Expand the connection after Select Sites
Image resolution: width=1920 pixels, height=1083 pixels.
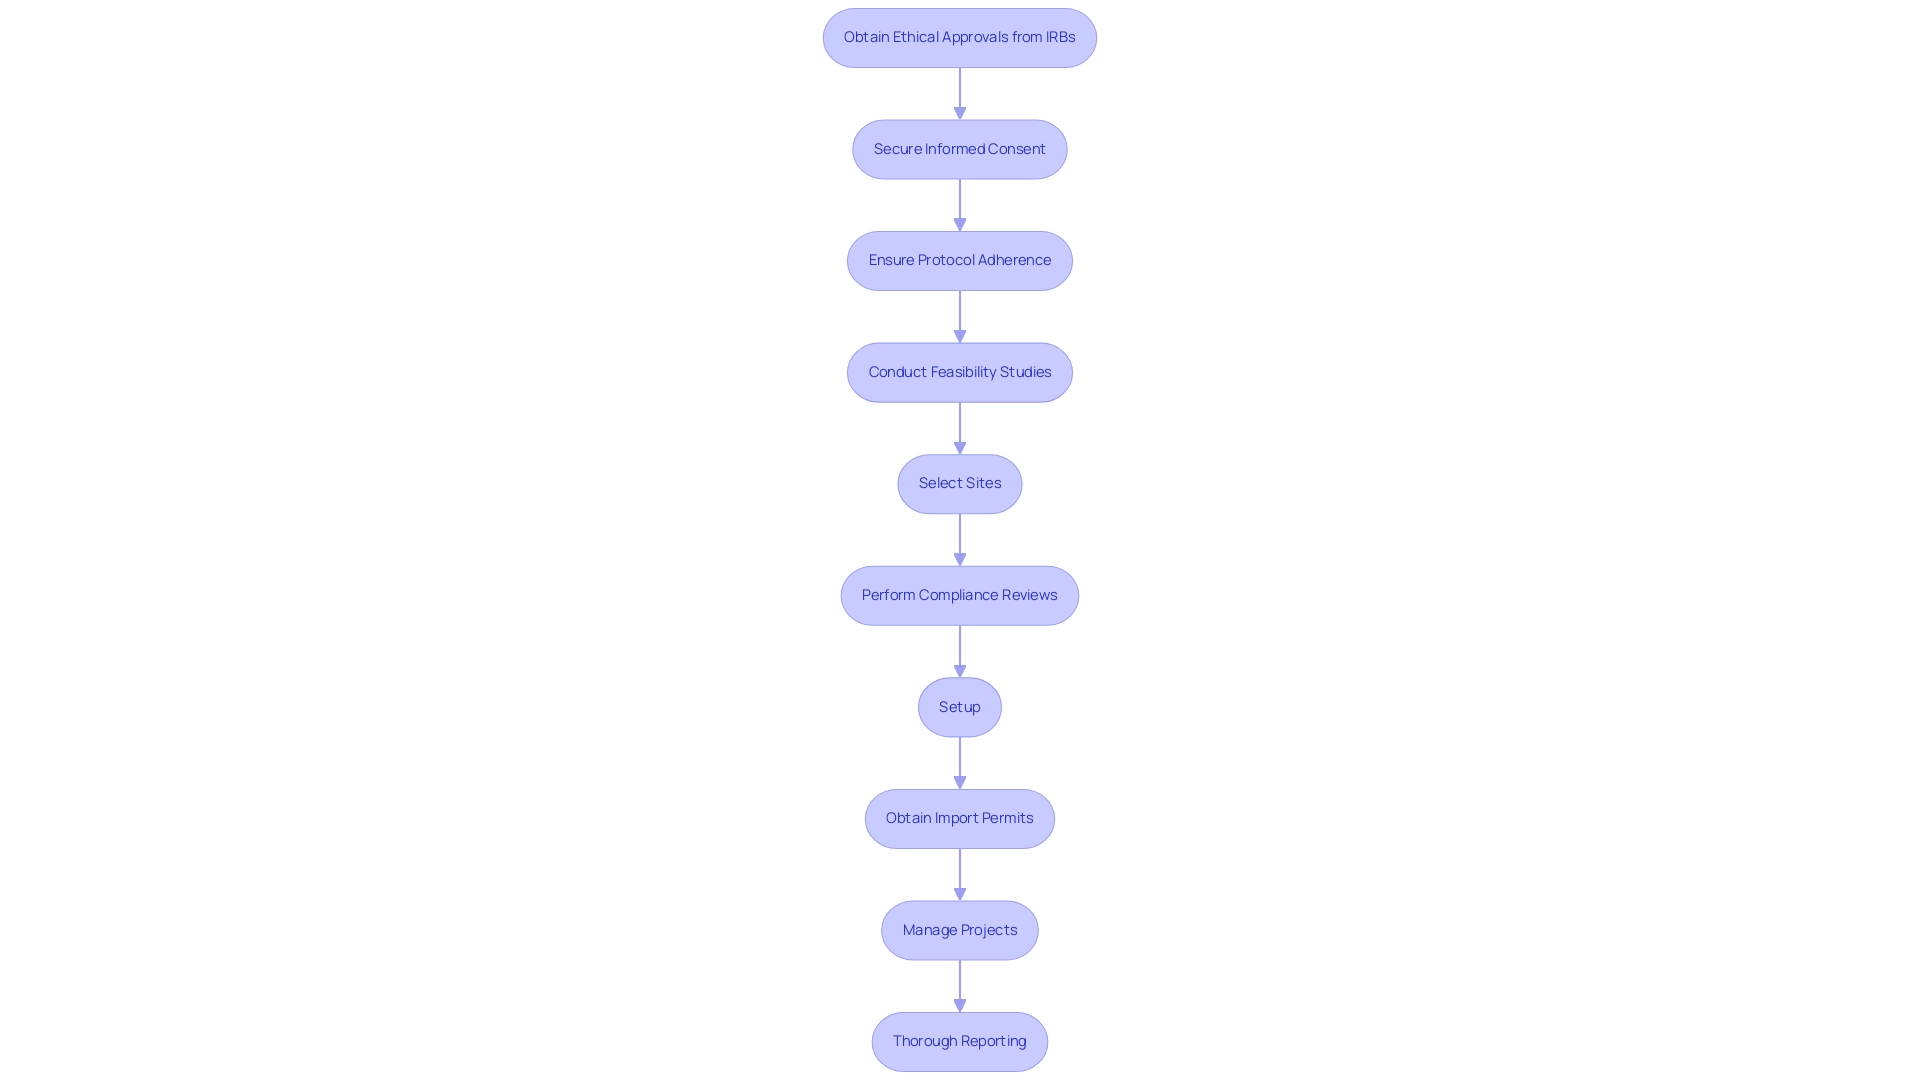tap(959, 536)
